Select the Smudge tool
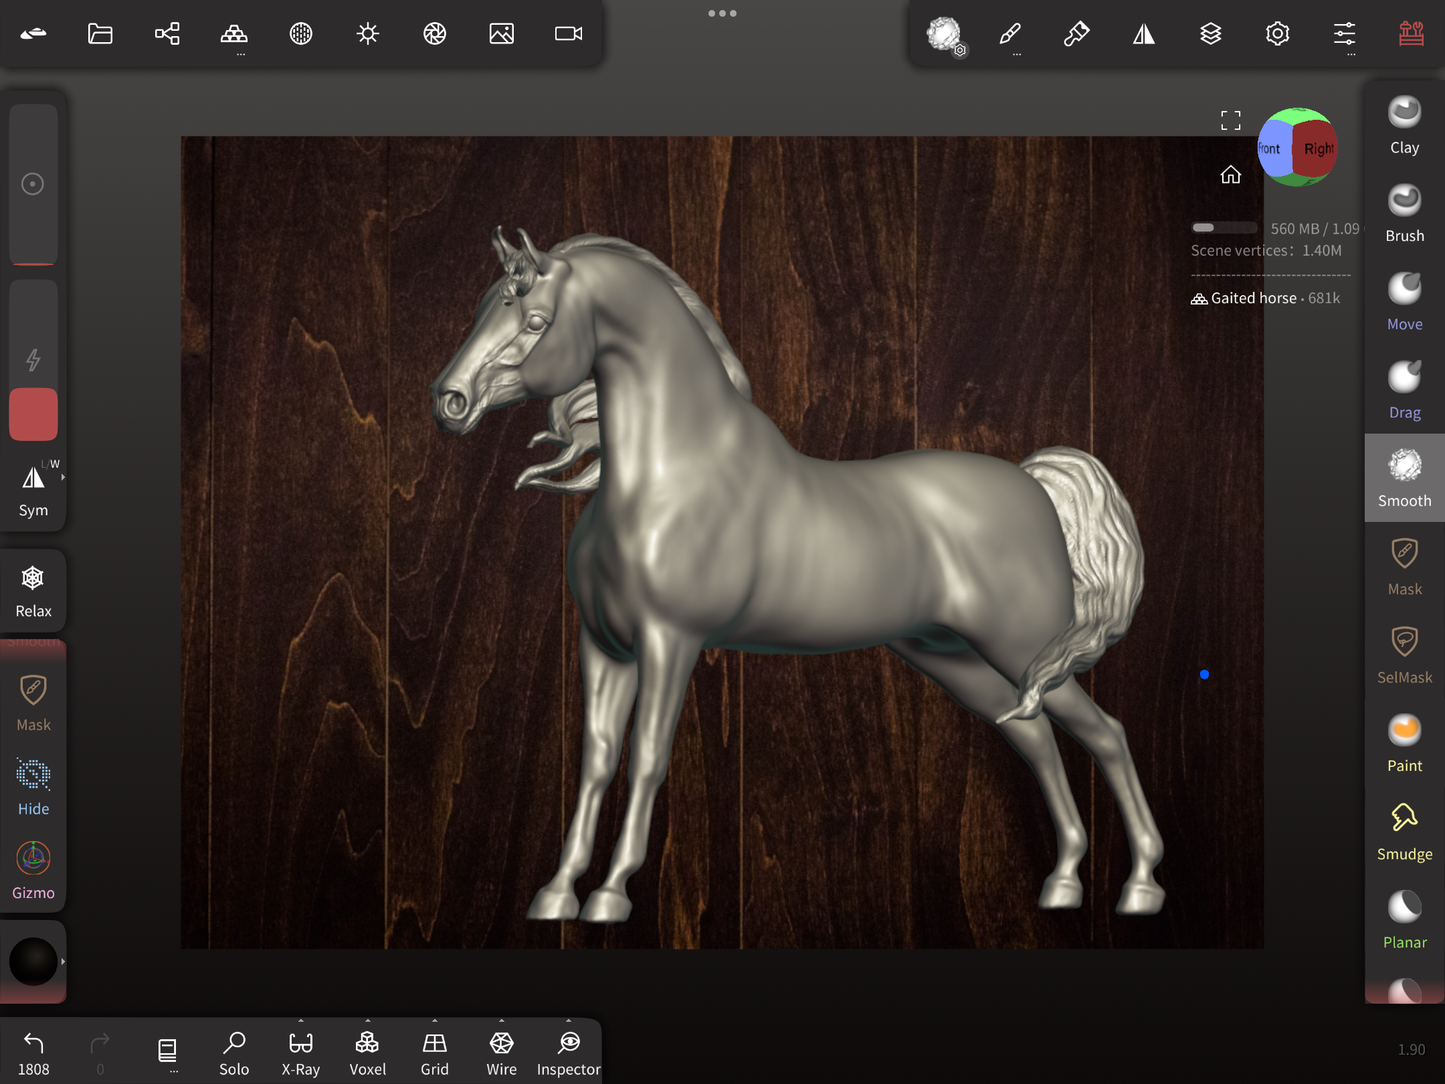Viewport: 1445px width, 1084px height. pyautogui.click(x=1404, y=831)
